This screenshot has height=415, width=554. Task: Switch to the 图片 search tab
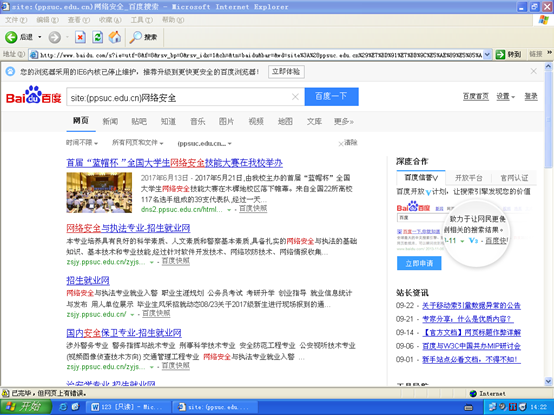click(226, 121)
